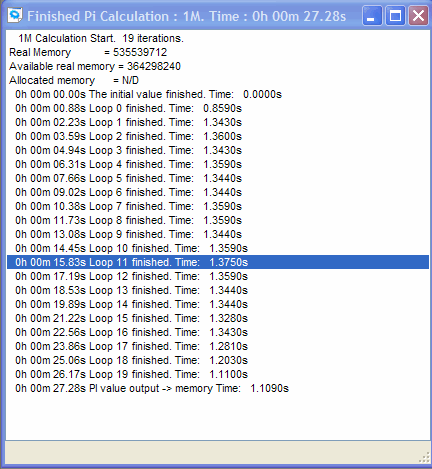Select the Loop 10 finished row
The image size is (432, 469).
click(x=218, y=248)
